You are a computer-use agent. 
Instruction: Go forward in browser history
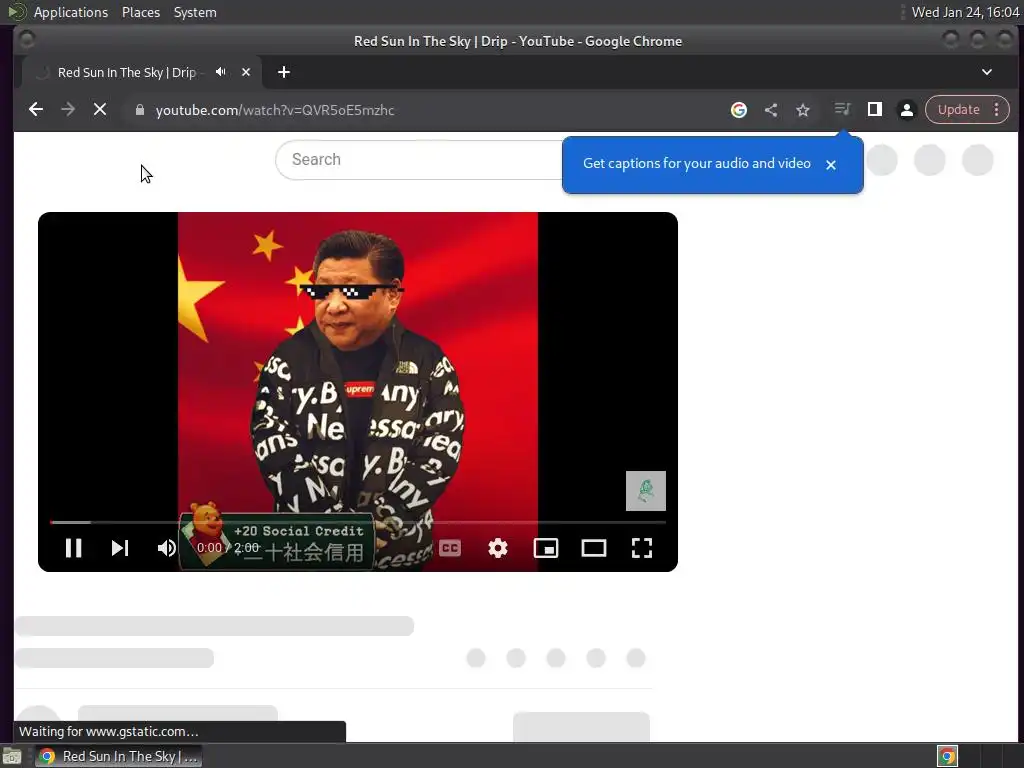pyautogui.click(x=68, y=110)
